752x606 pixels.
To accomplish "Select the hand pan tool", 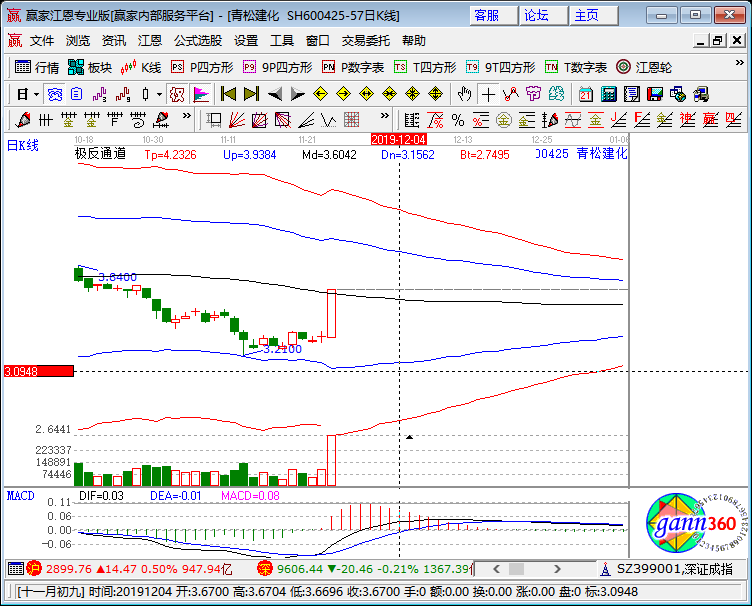I will (x=464, y=94).
